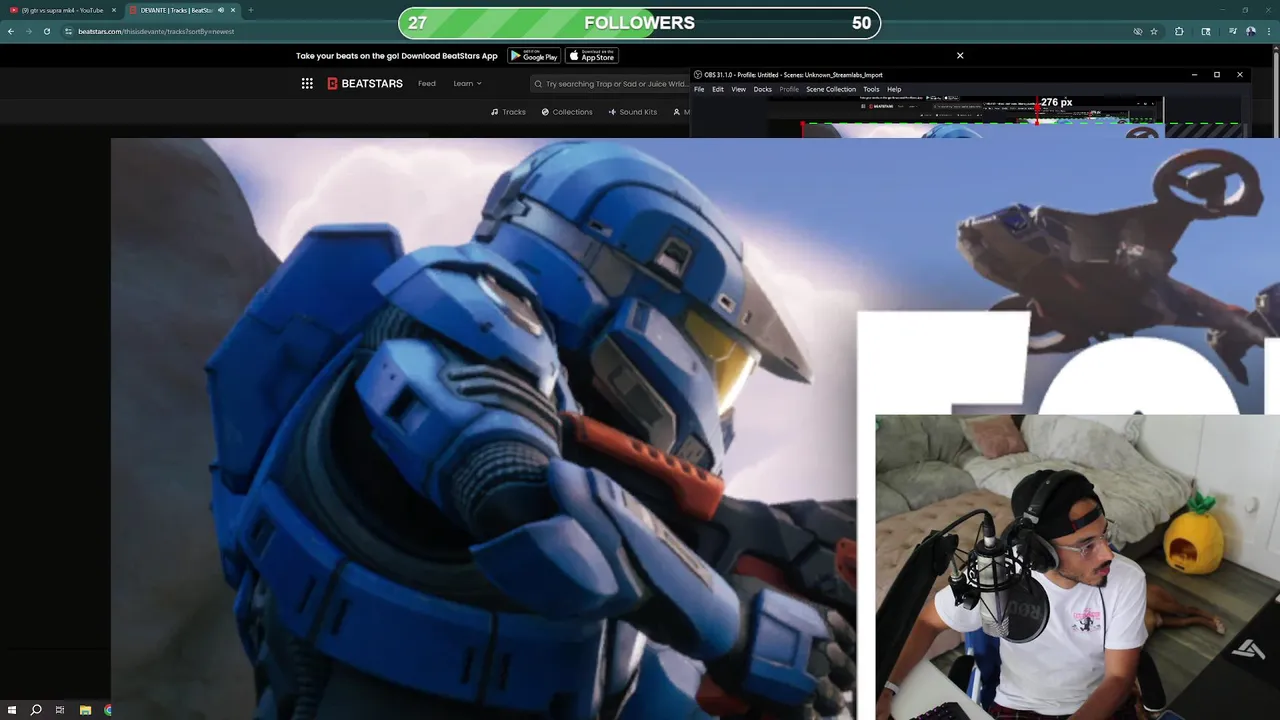The width and height of the screenshot is (1280, 720).
Task: Open the Windows Start menu
Action: [12, 710]
